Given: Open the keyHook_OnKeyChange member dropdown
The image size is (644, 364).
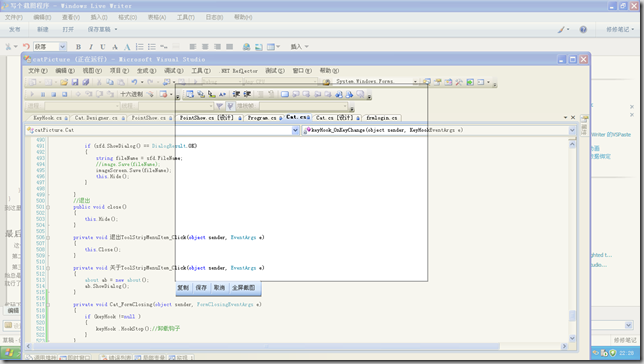Looking at the screenshot, I should click(x=572, y=130).
